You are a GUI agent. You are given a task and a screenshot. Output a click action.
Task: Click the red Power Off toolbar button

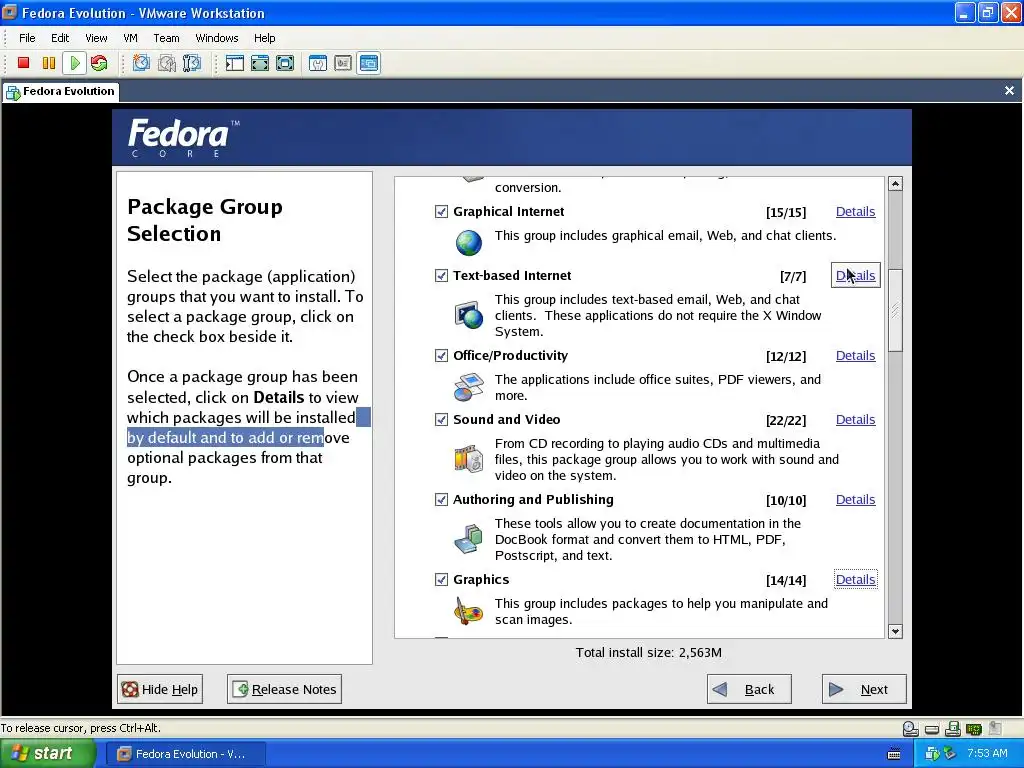tap(24, 63)
